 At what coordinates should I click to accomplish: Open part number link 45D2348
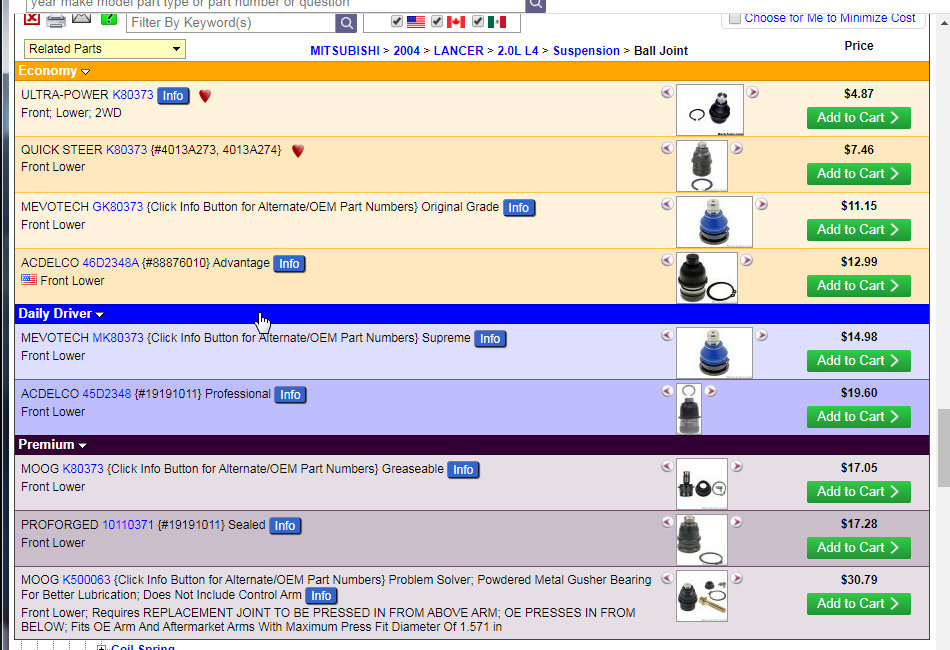[107, 394]
